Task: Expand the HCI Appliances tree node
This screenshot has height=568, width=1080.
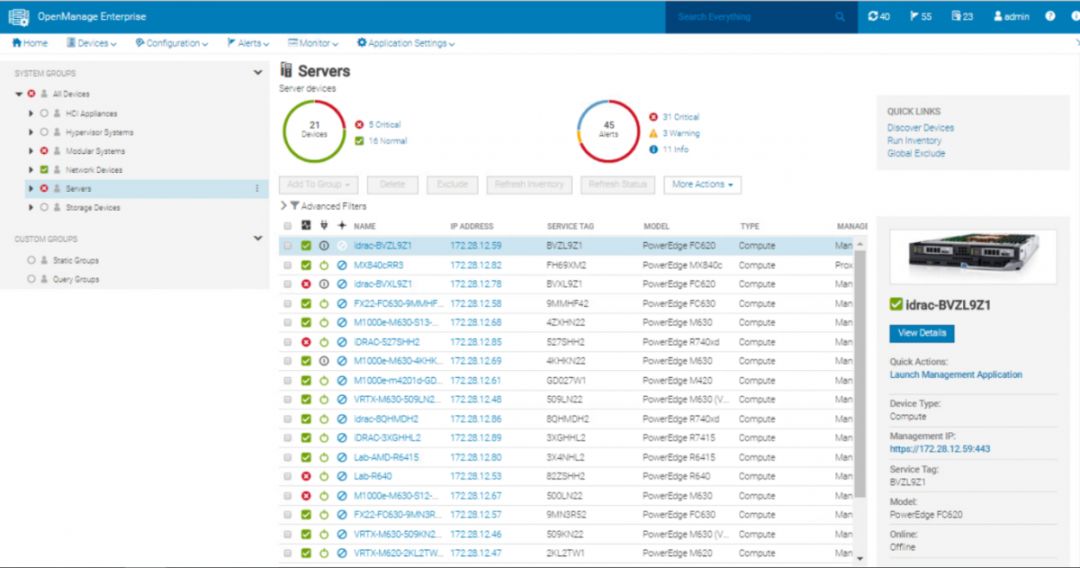Action: [30, 113]
